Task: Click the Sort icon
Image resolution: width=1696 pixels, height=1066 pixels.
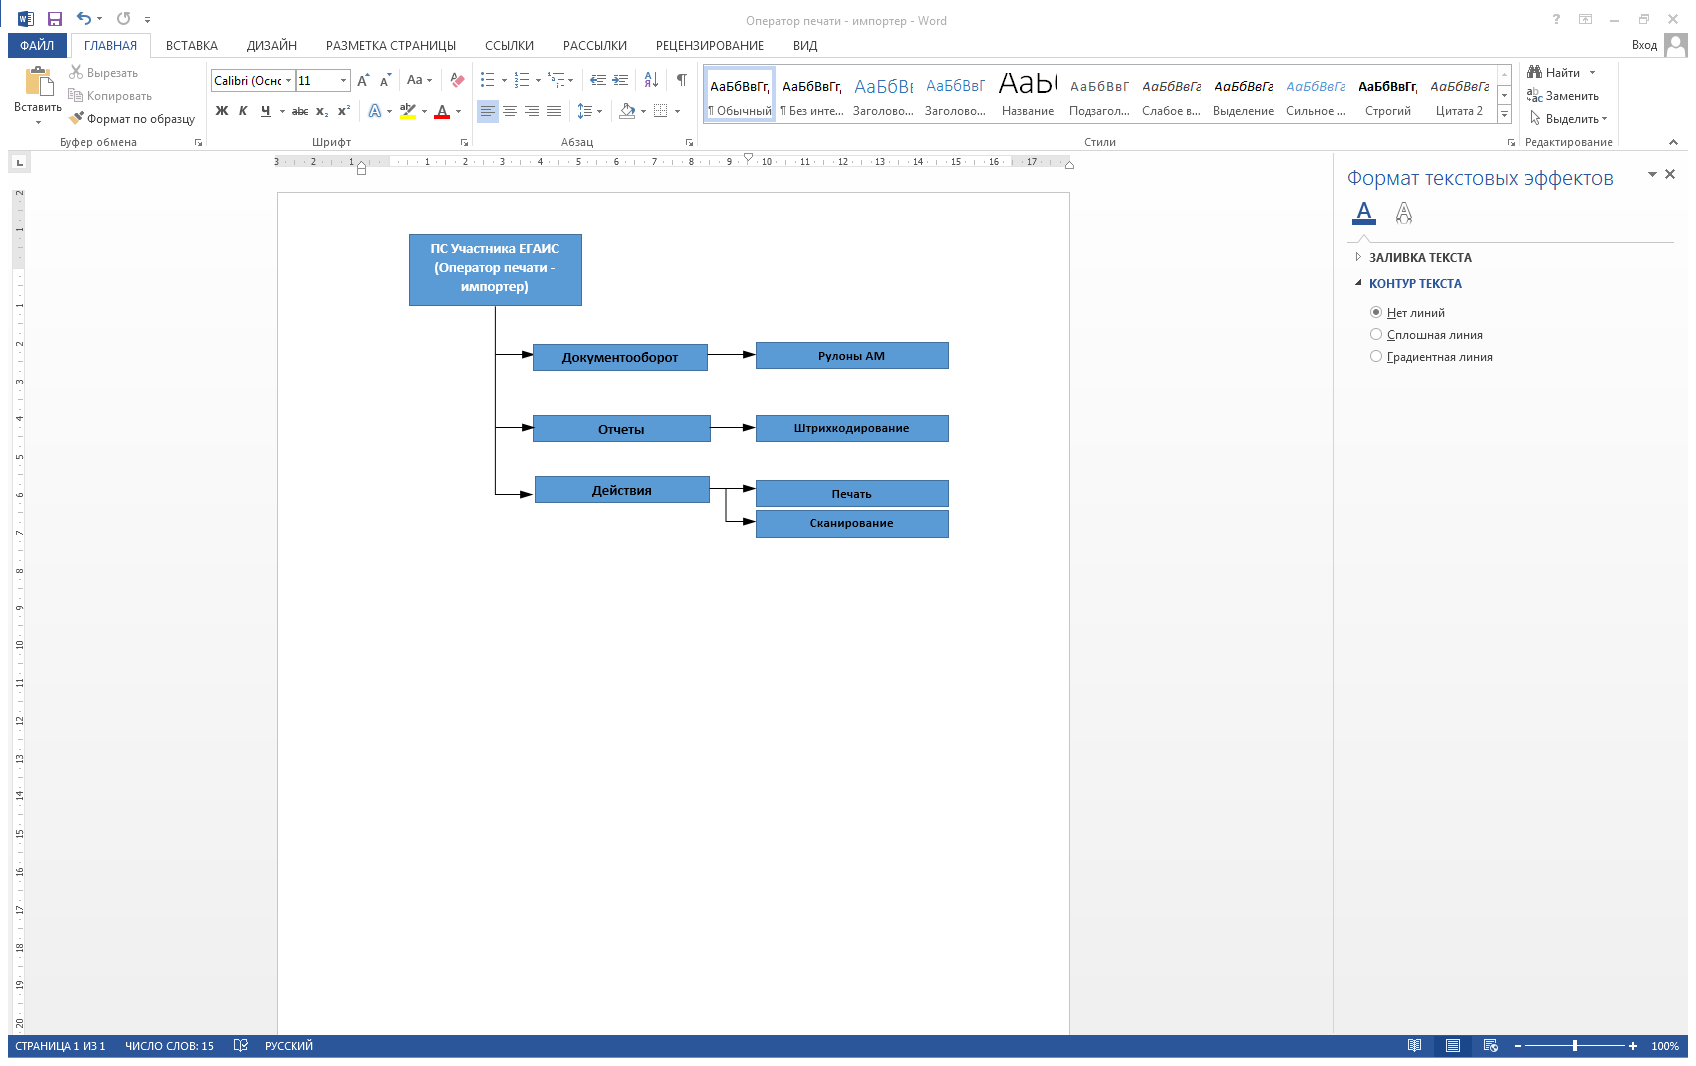Action: point(651,81)
